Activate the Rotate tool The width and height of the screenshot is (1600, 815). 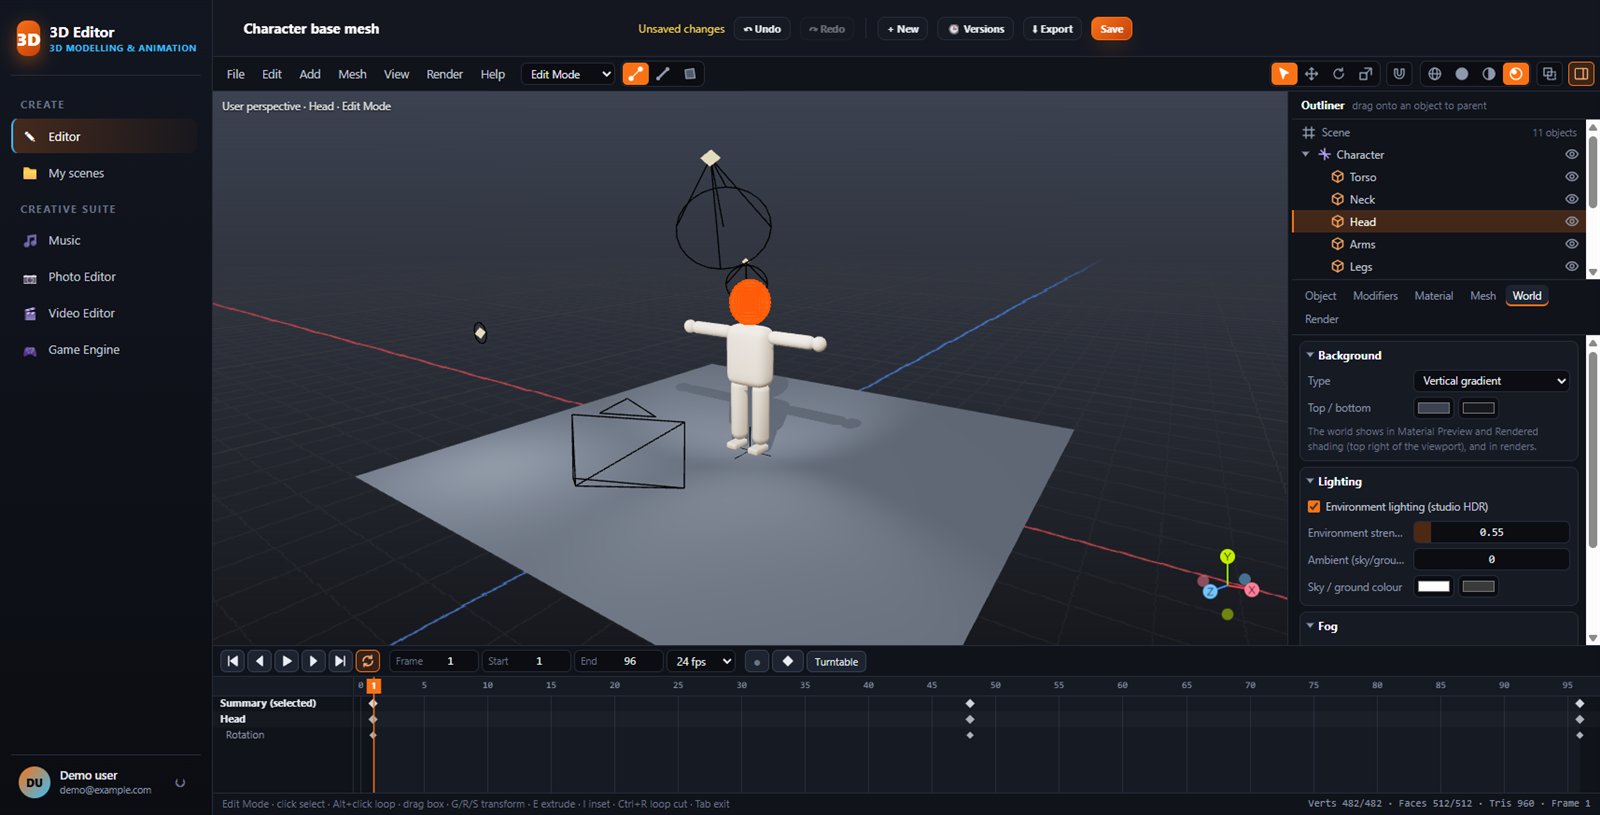tap(1338, 74)
